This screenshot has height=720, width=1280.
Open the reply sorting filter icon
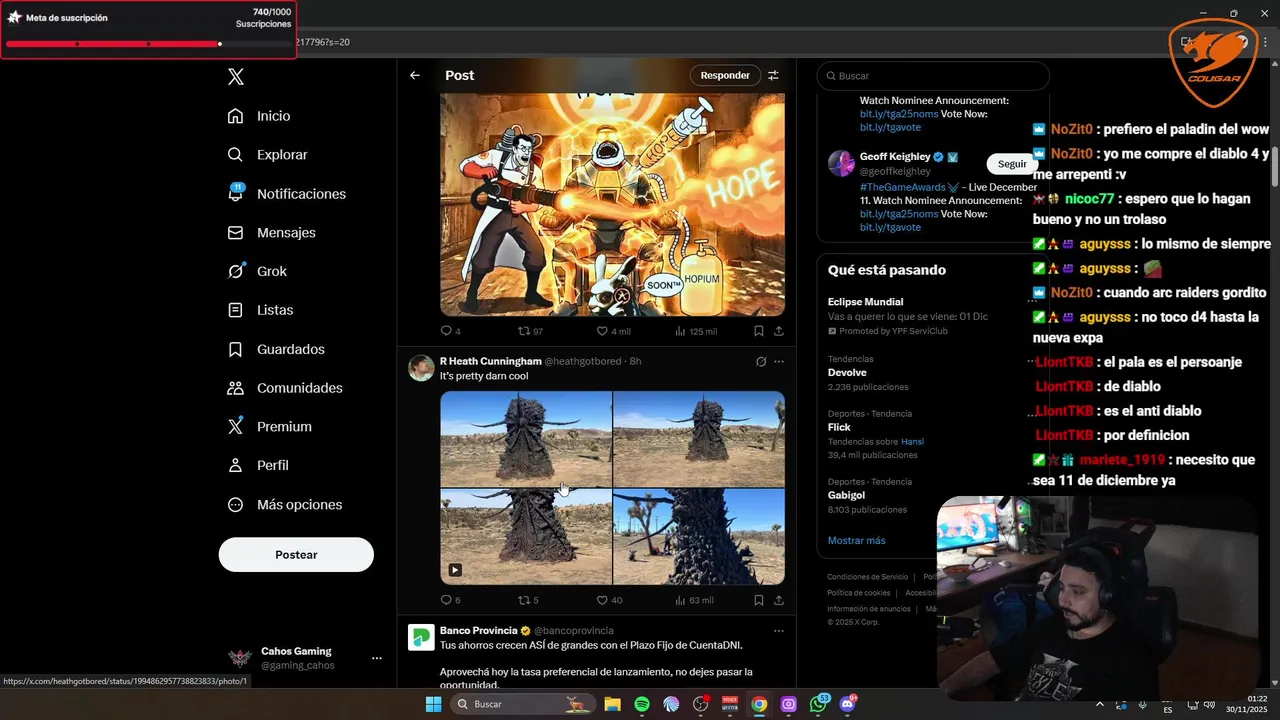[773, 75]
